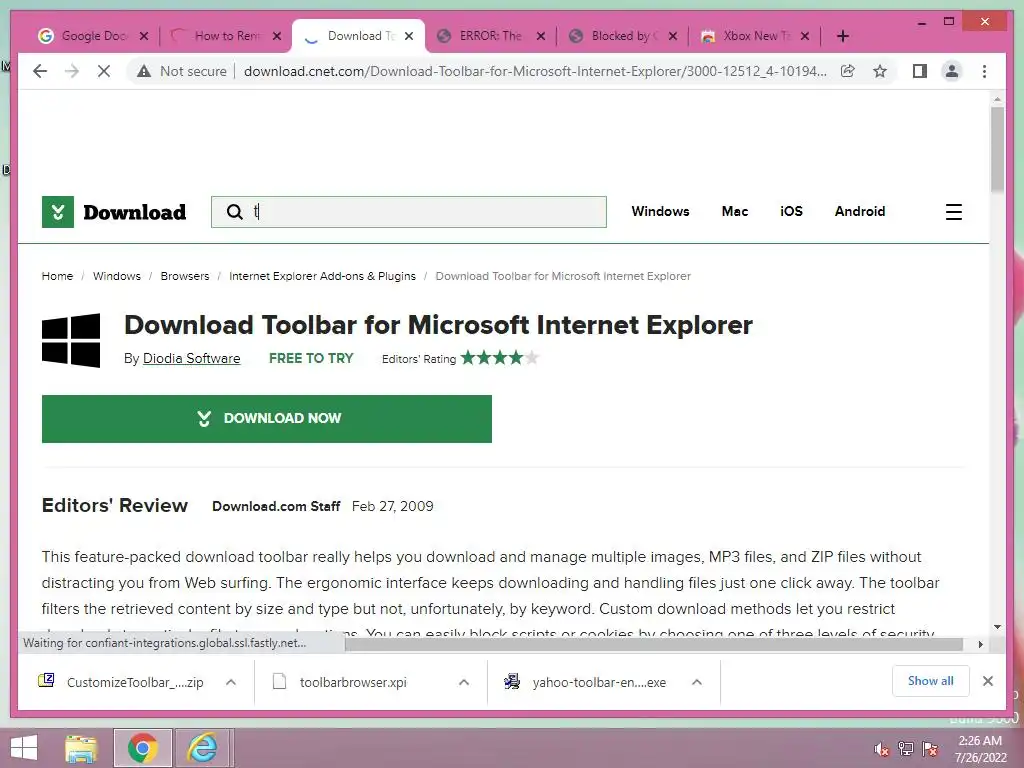Click Browsers breadcrumb link
Screen dimensions: 1024x768
(x=185, y=276)
